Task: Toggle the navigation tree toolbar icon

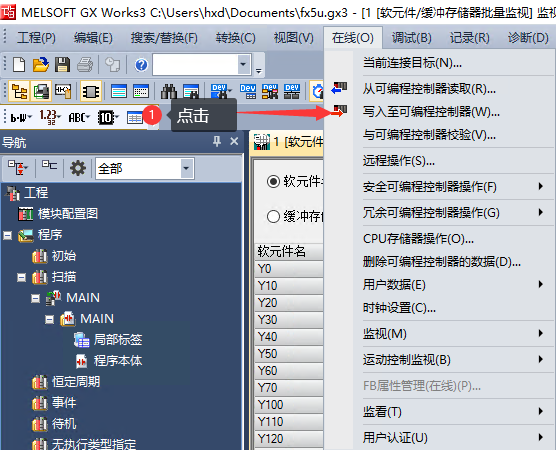Action: 19,91
